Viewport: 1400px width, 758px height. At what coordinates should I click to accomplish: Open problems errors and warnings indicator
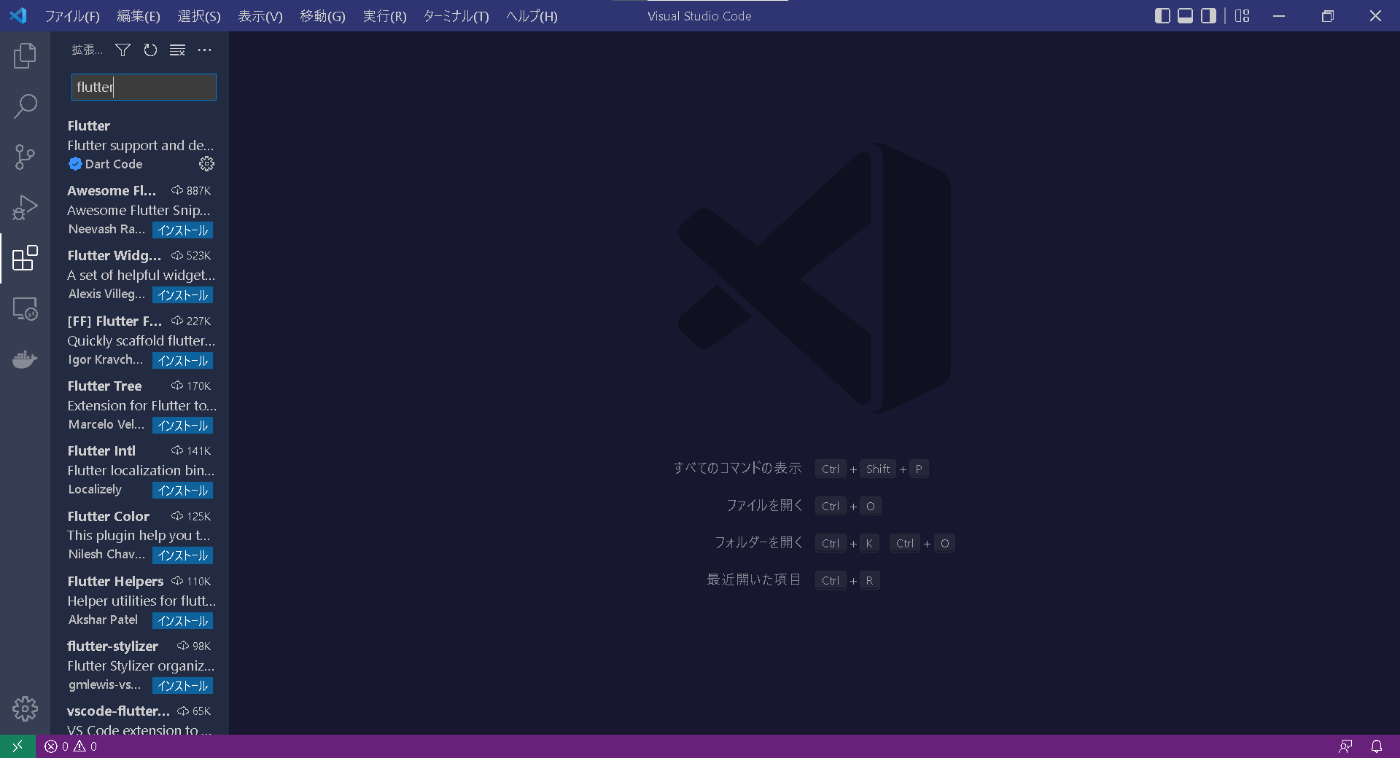click(70, 746)
